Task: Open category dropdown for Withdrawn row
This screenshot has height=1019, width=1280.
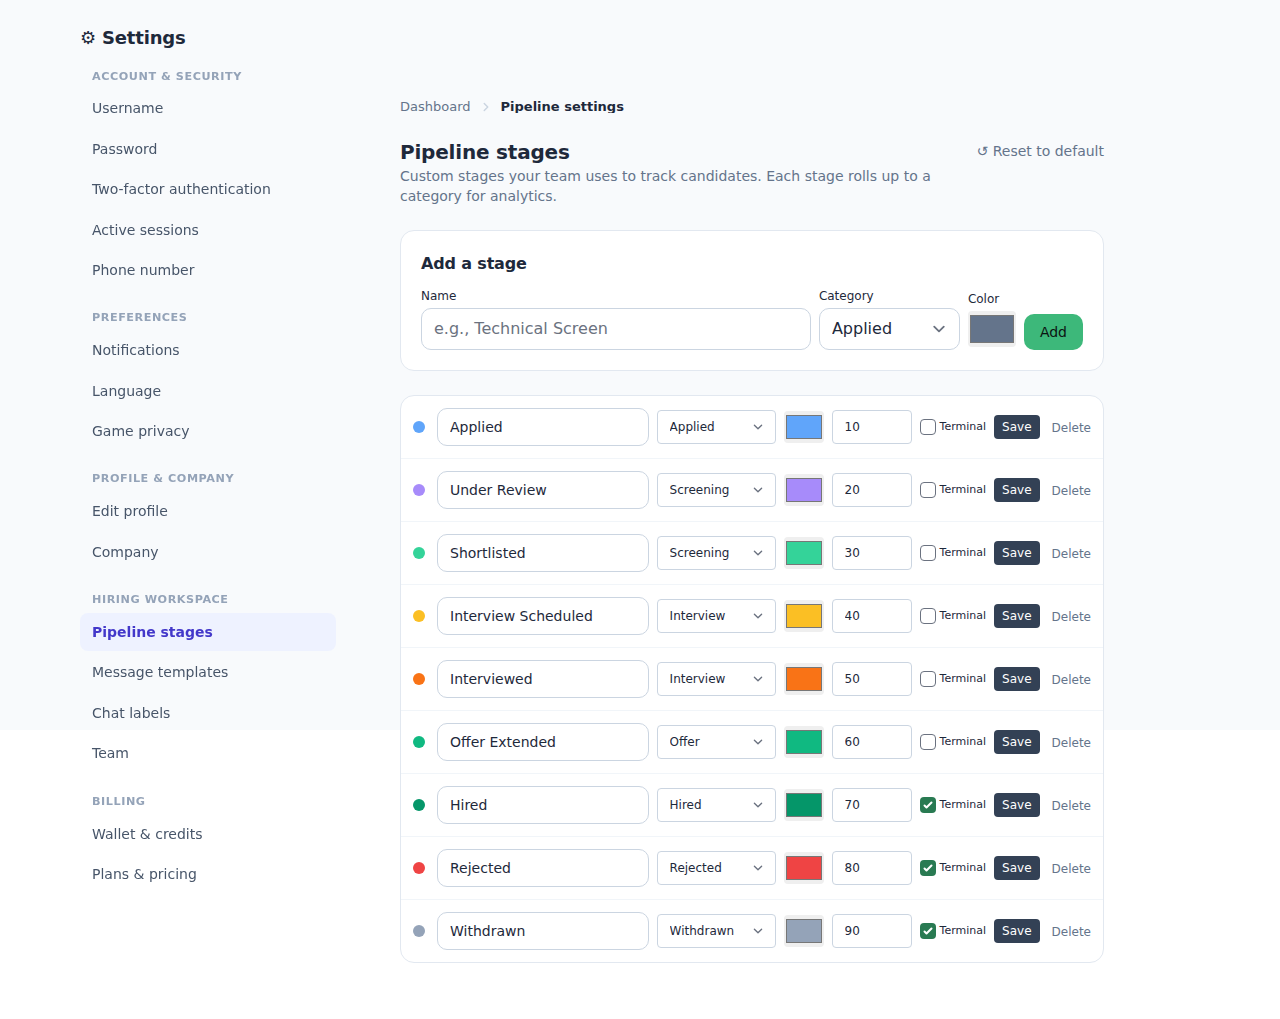Action: pyautogui.click(x=716, y=931)
